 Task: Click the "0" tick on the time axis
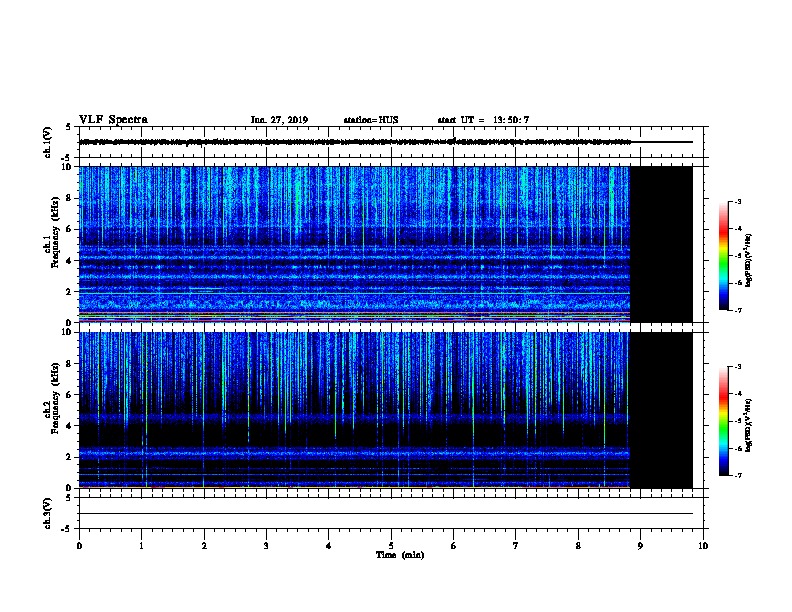(x=79, y=545)
